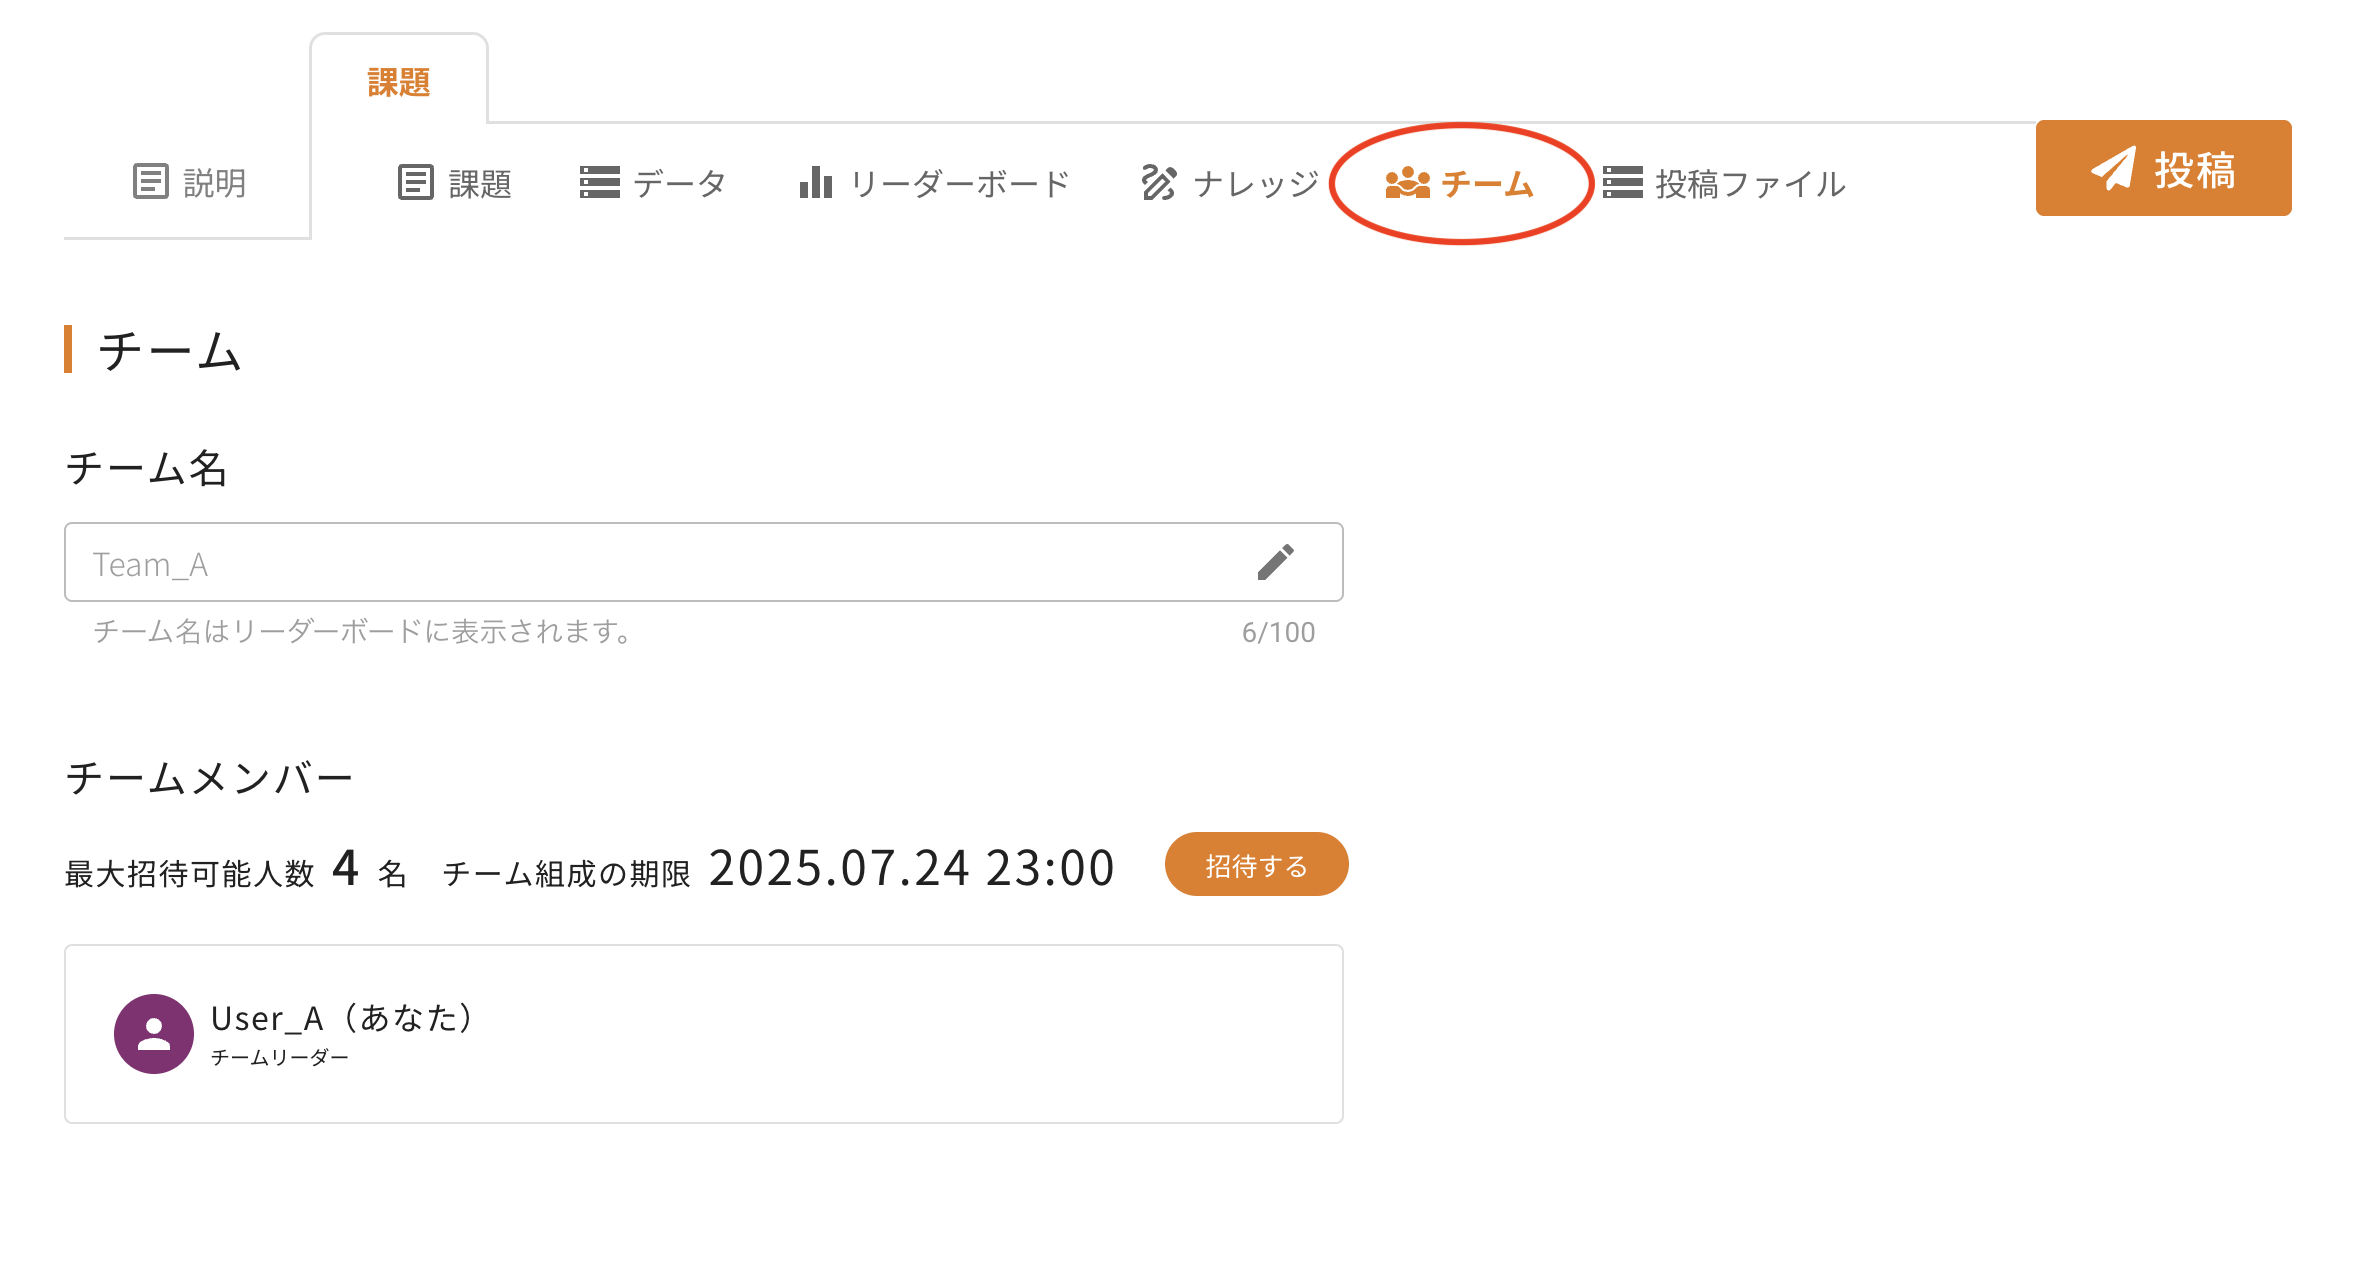Viewport: 2356px width, 1268px height.
Task: Open the ナレッジ section label
Action: 1256,184
